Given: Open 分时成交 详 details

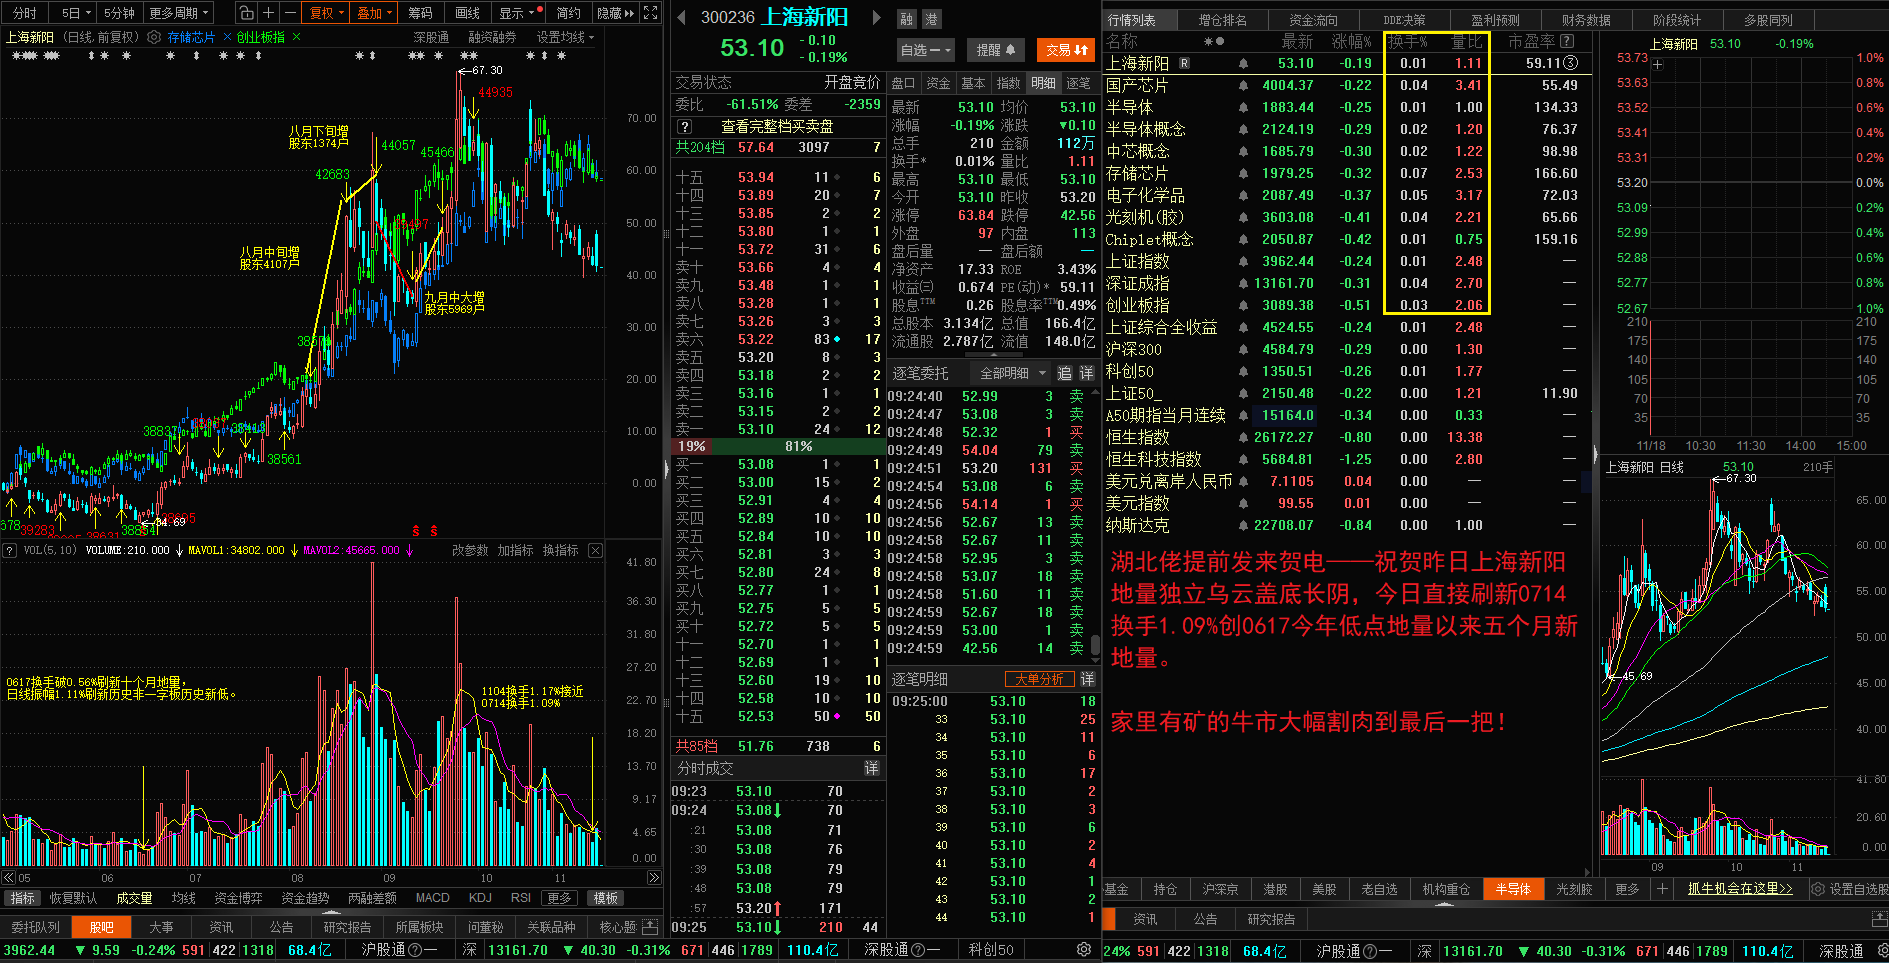Looking at the screenshot, I should click(871, 768).
